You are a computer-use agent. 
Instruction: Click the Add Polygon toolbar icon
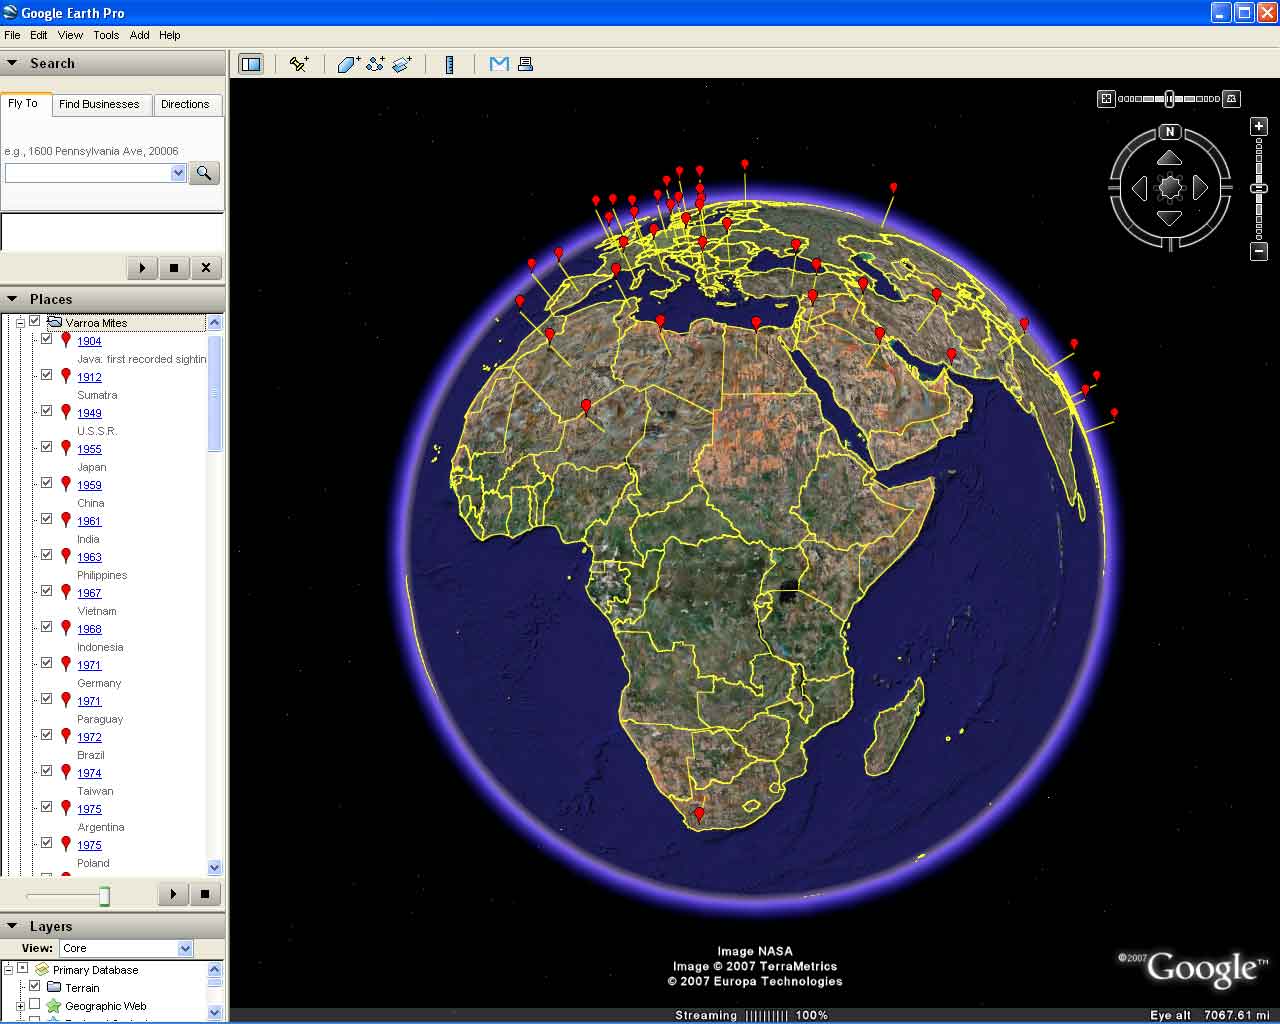(x=348, y=64)
